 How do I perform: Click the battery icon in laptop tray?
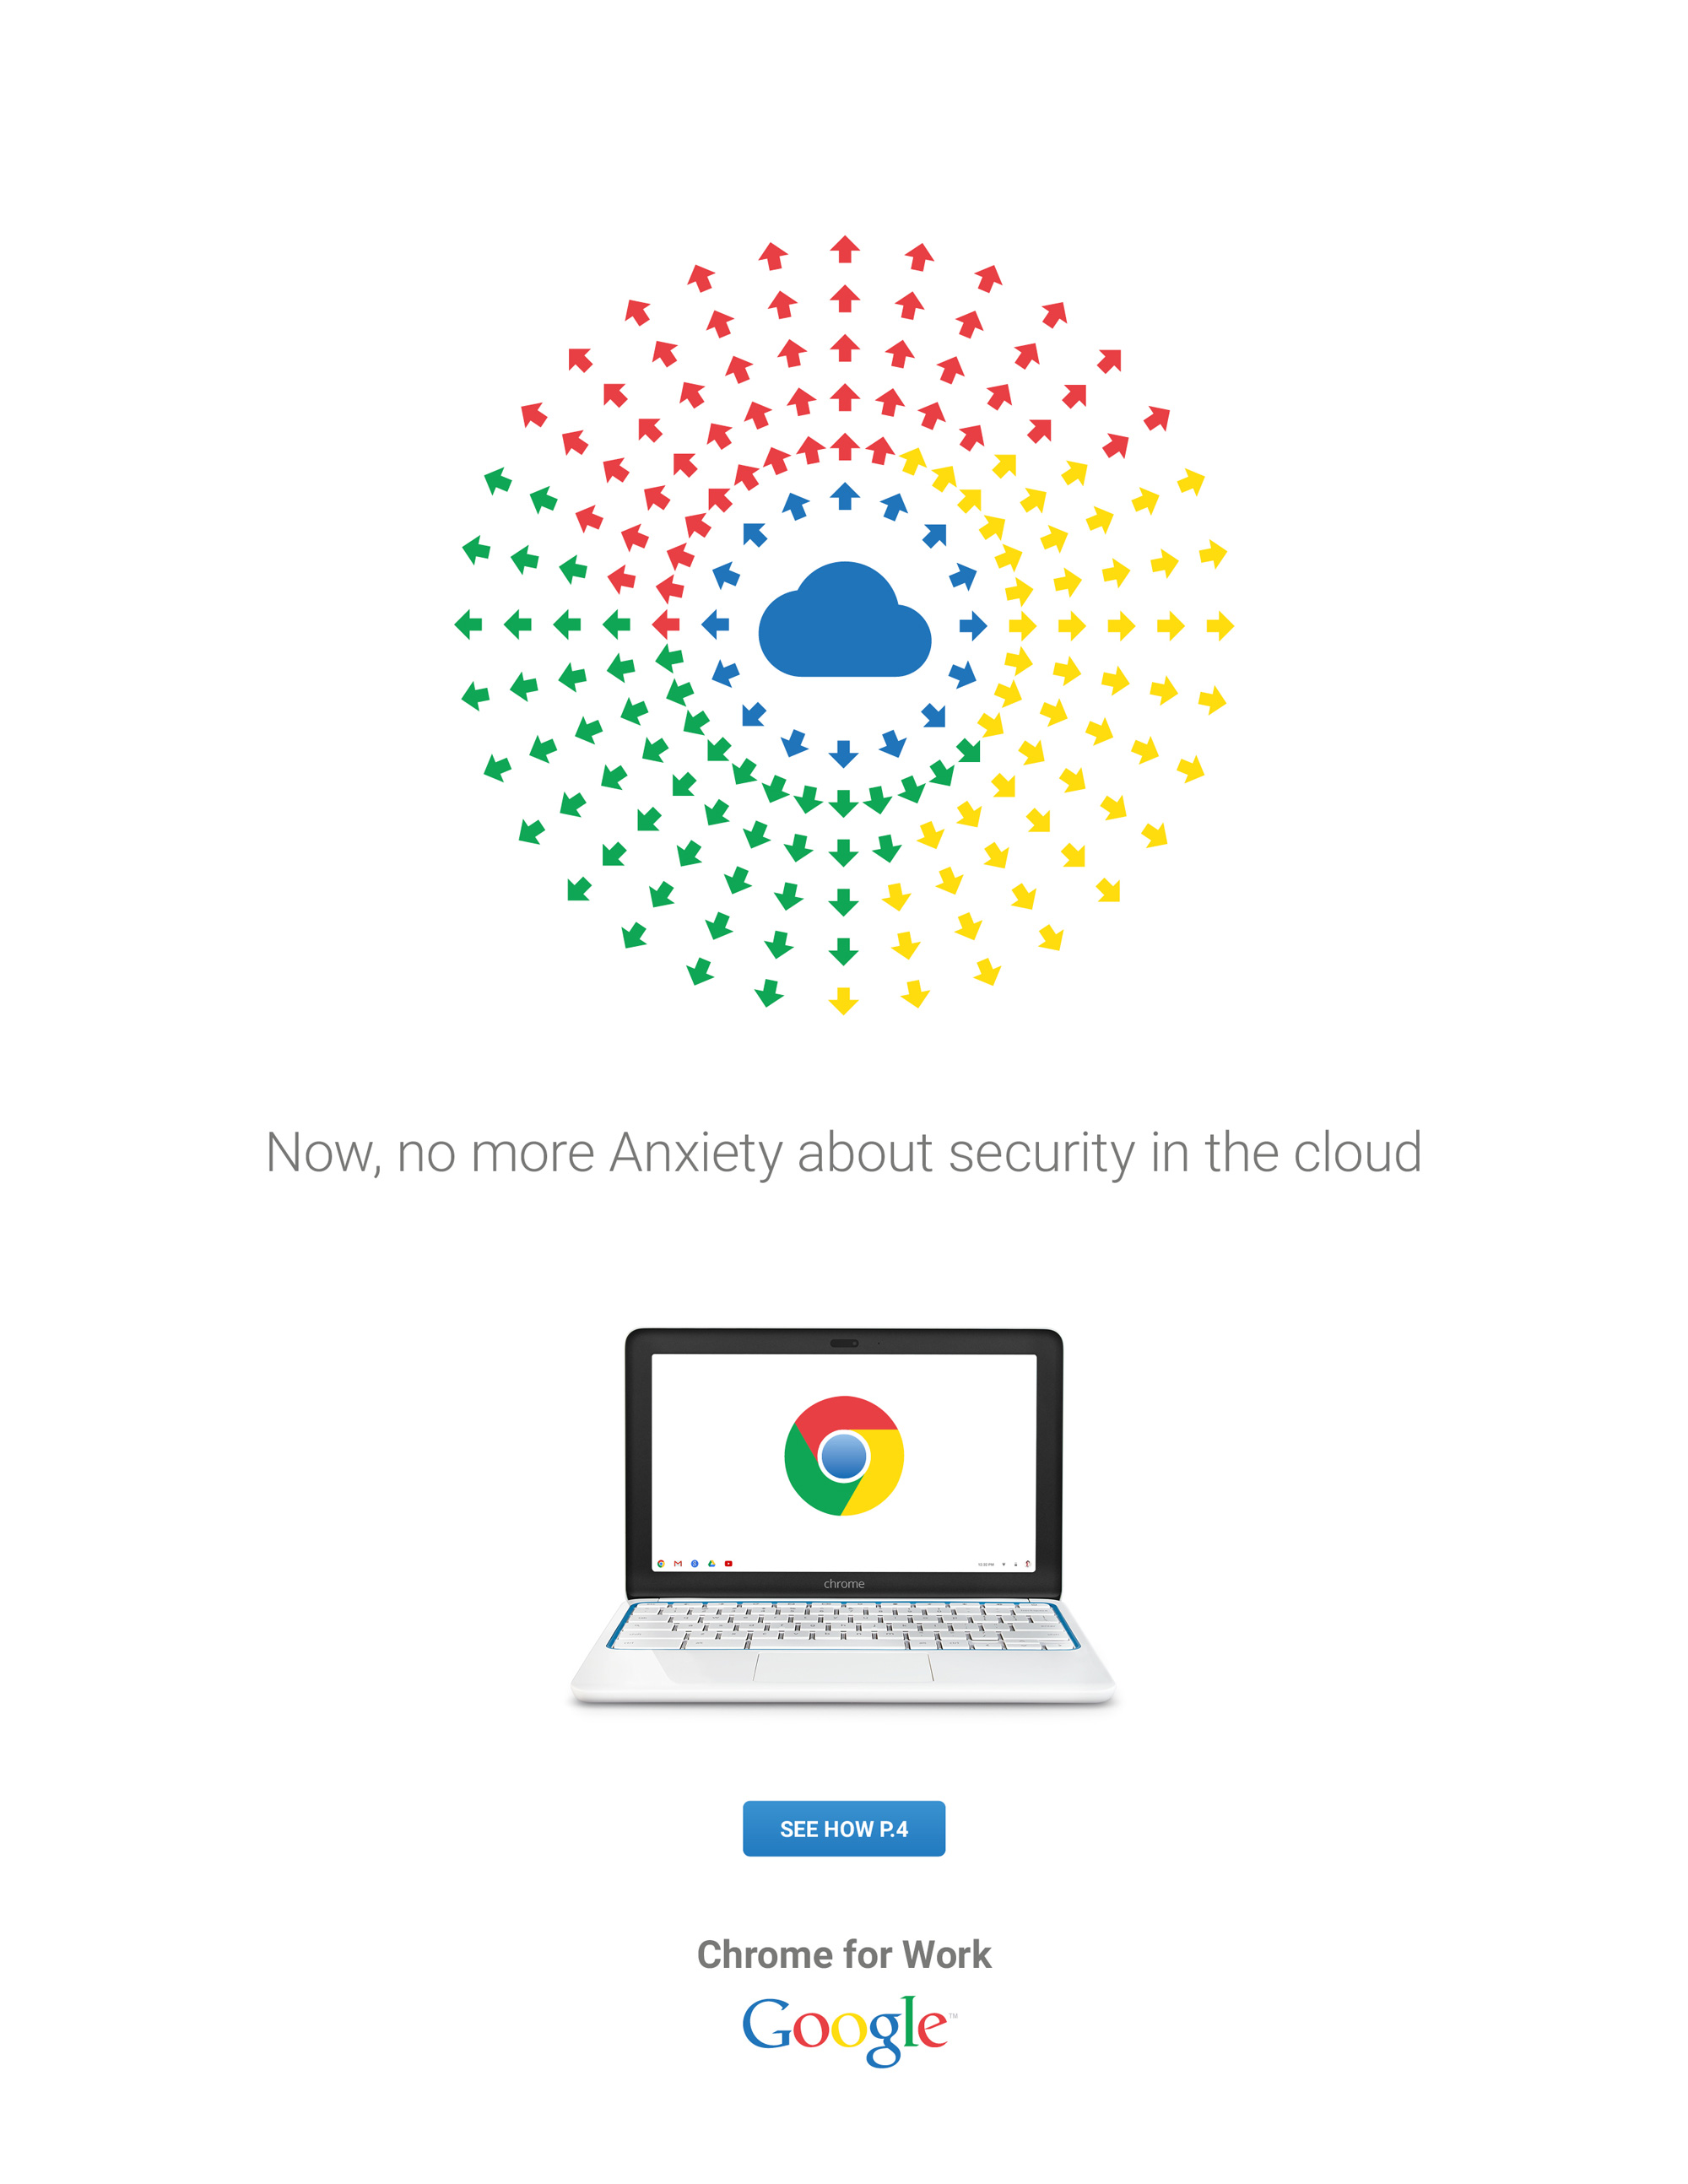1016,1565
